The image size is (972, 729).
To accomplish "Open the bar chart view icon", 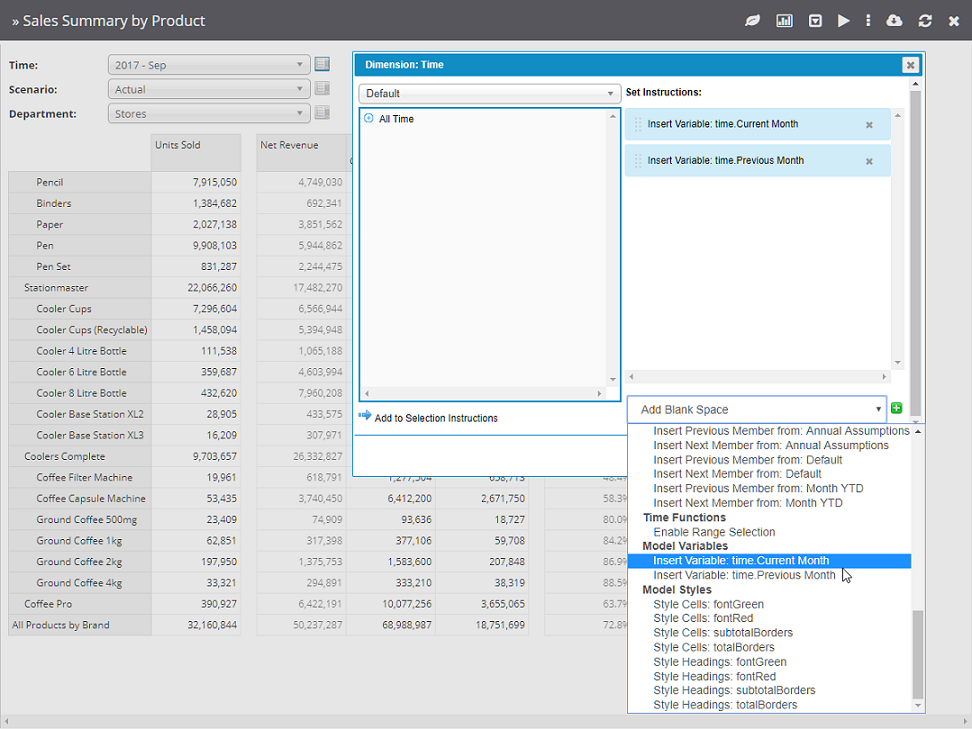I will (784, 21).
